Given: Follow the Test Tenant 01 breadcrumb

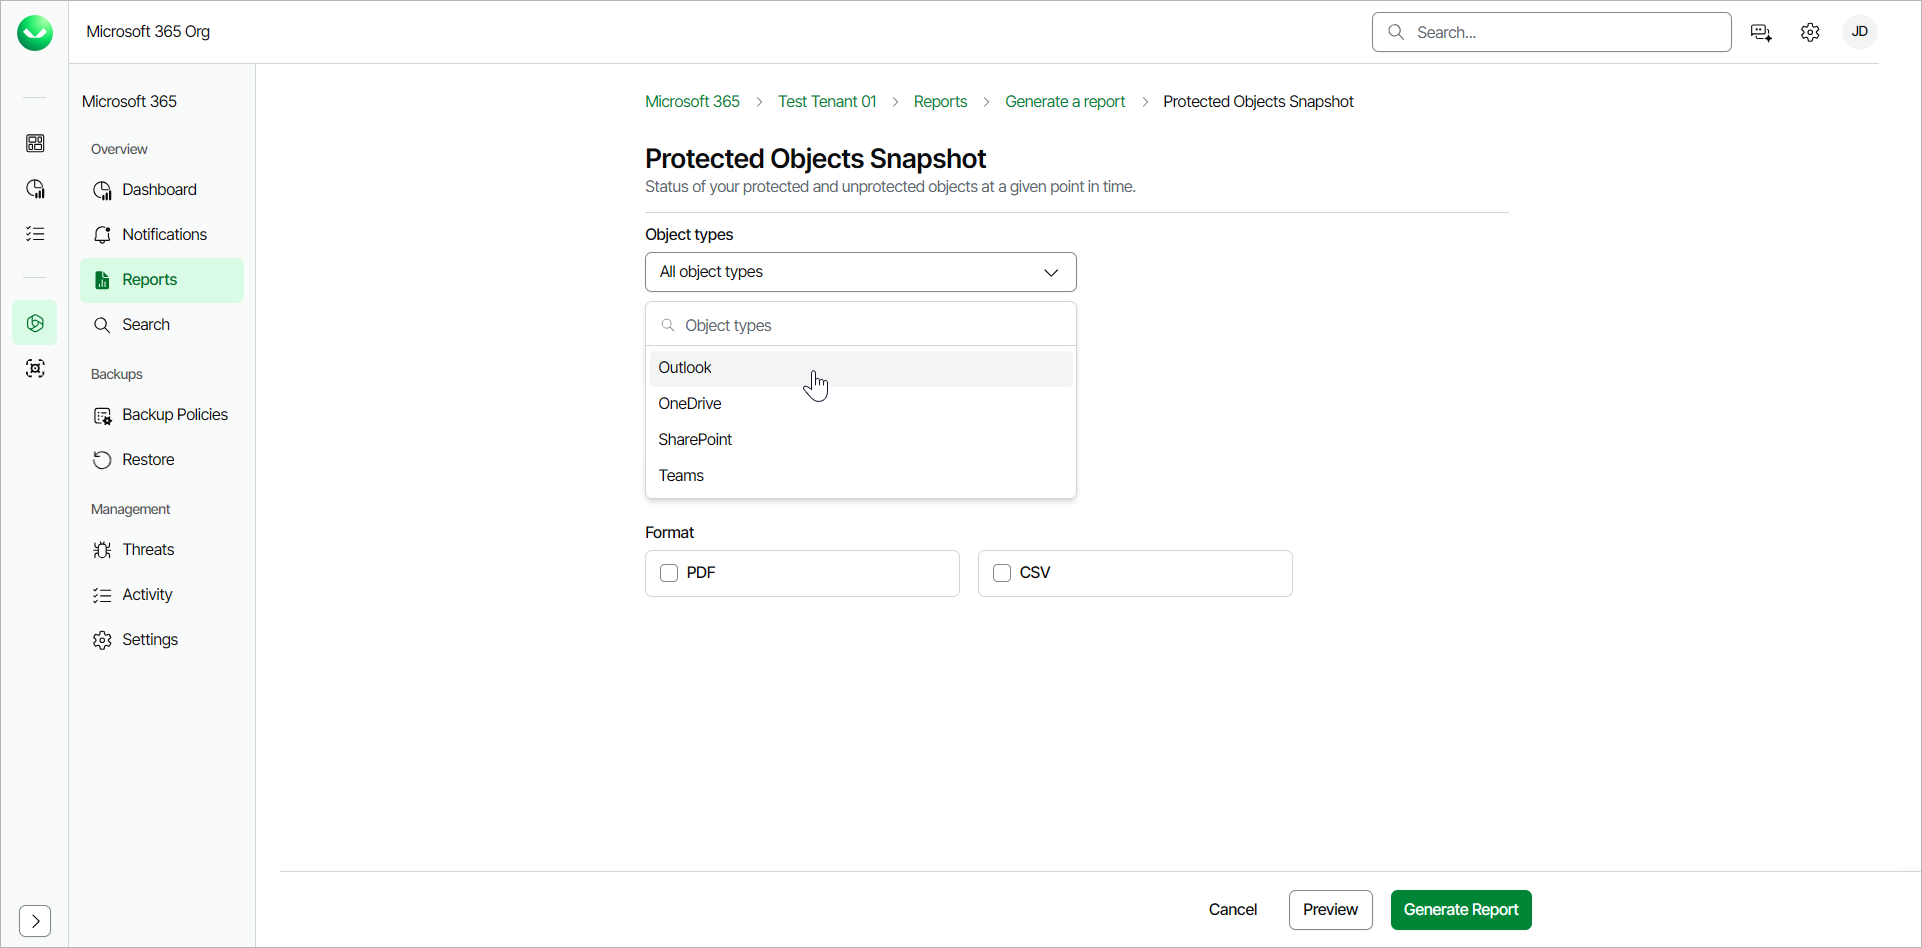Looking at the screenshot, I should [827, 102].
